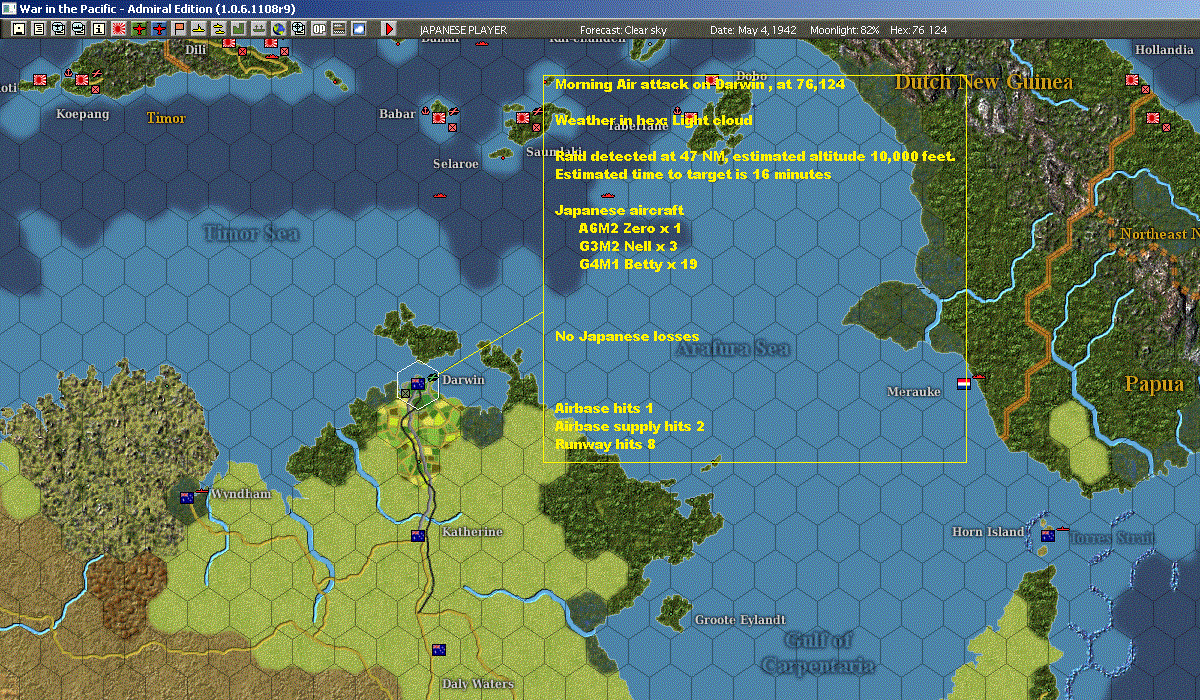Click the 'Runway hits 8' line

tap(605, 443)
